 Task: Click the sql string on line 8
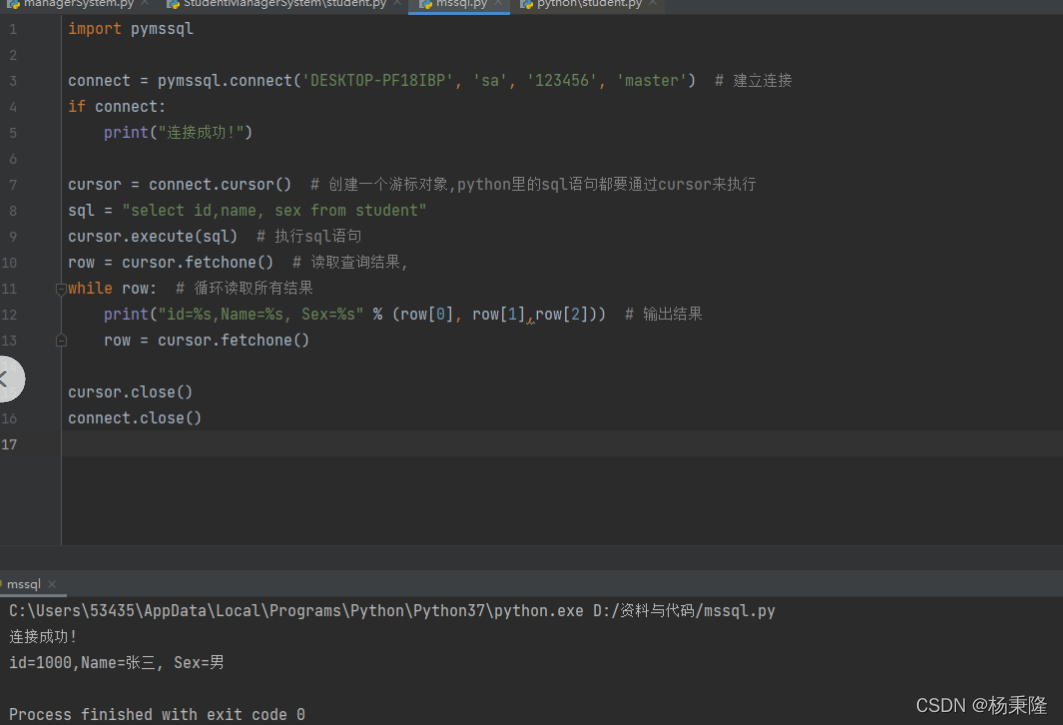click(274, 211)
